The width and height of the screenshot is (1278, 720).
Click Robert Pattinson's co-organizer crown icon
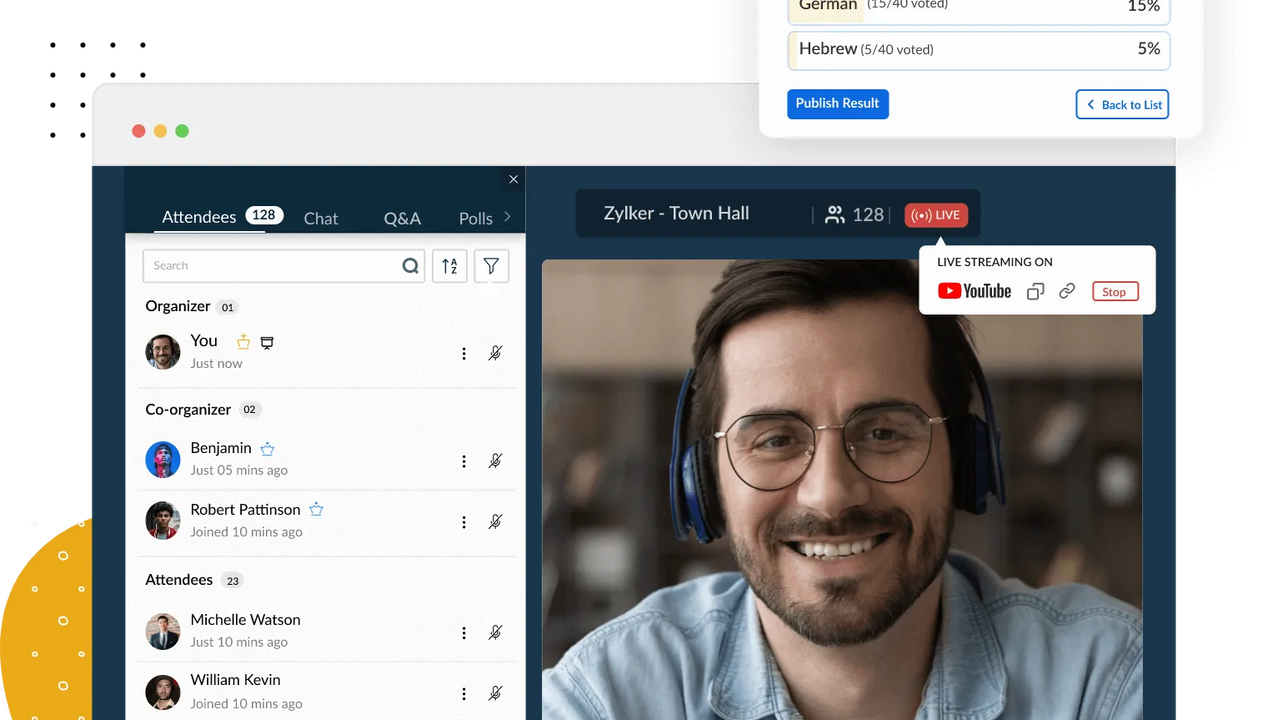pyautogui.click(x=316, y=509)
